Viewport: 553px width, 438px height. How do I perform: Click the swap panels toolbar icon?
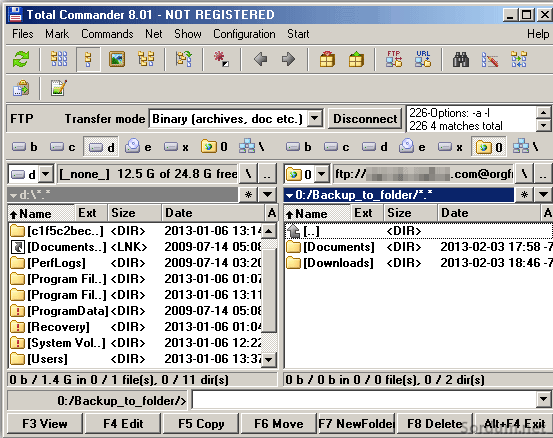184,59
